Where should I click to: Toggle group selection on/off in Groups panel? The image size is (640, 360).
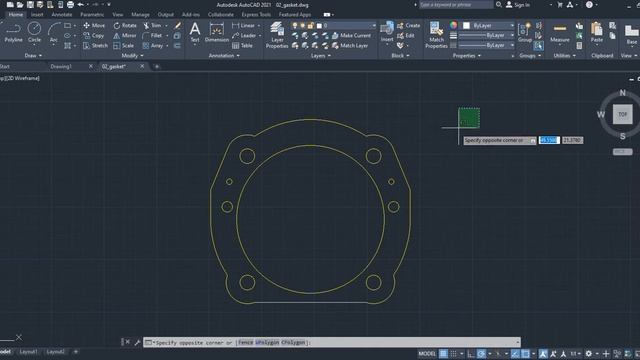click(539, 46)
